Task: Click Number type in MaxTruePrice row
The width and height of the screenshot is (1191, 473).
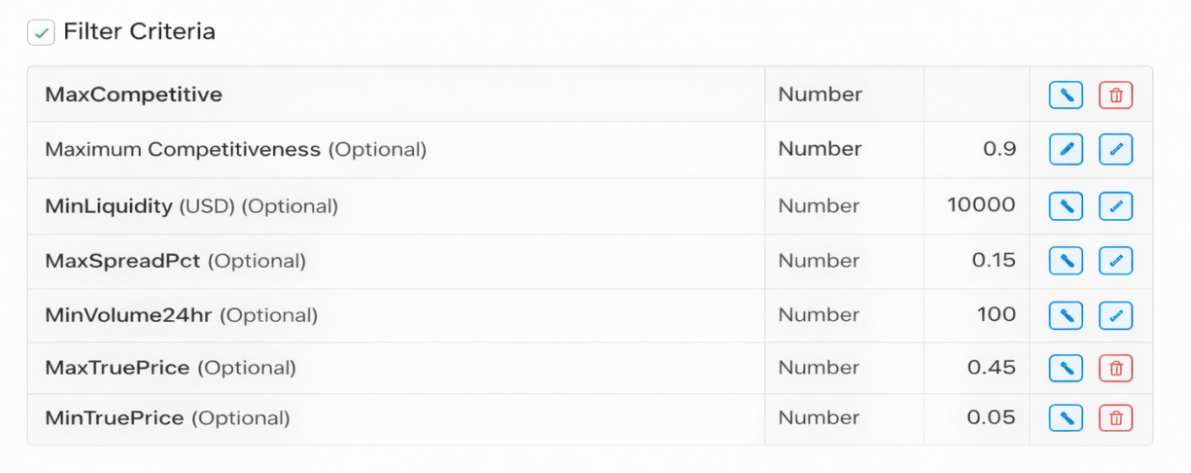Action: (820, 368)
